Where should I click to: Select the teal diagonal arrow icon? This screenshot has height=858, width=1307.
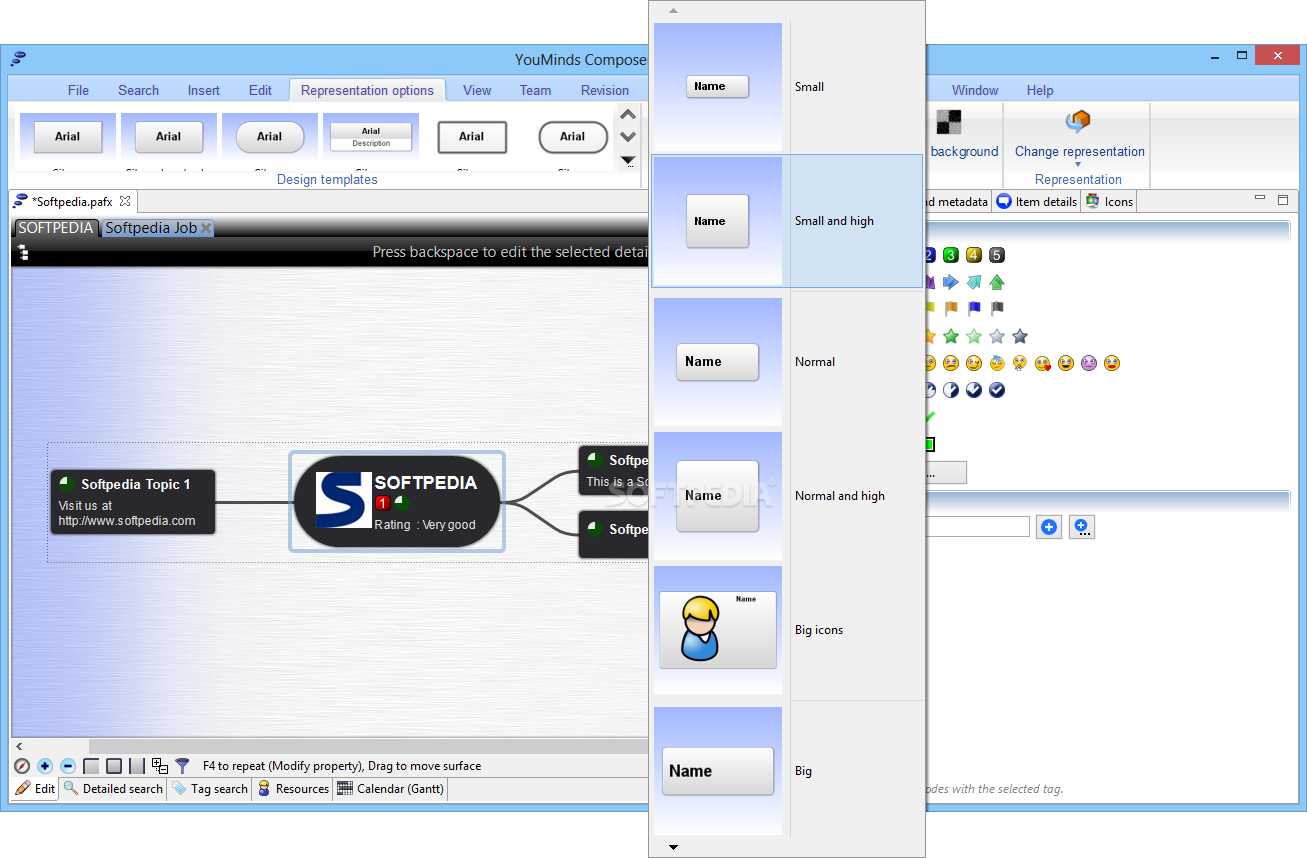(973, 283)
